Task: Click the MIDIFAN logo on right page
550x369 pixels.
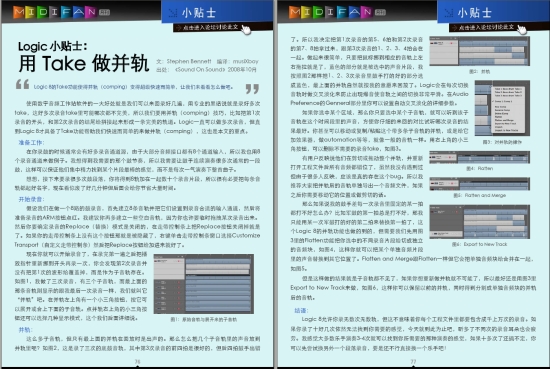Action: pos(337,12)
